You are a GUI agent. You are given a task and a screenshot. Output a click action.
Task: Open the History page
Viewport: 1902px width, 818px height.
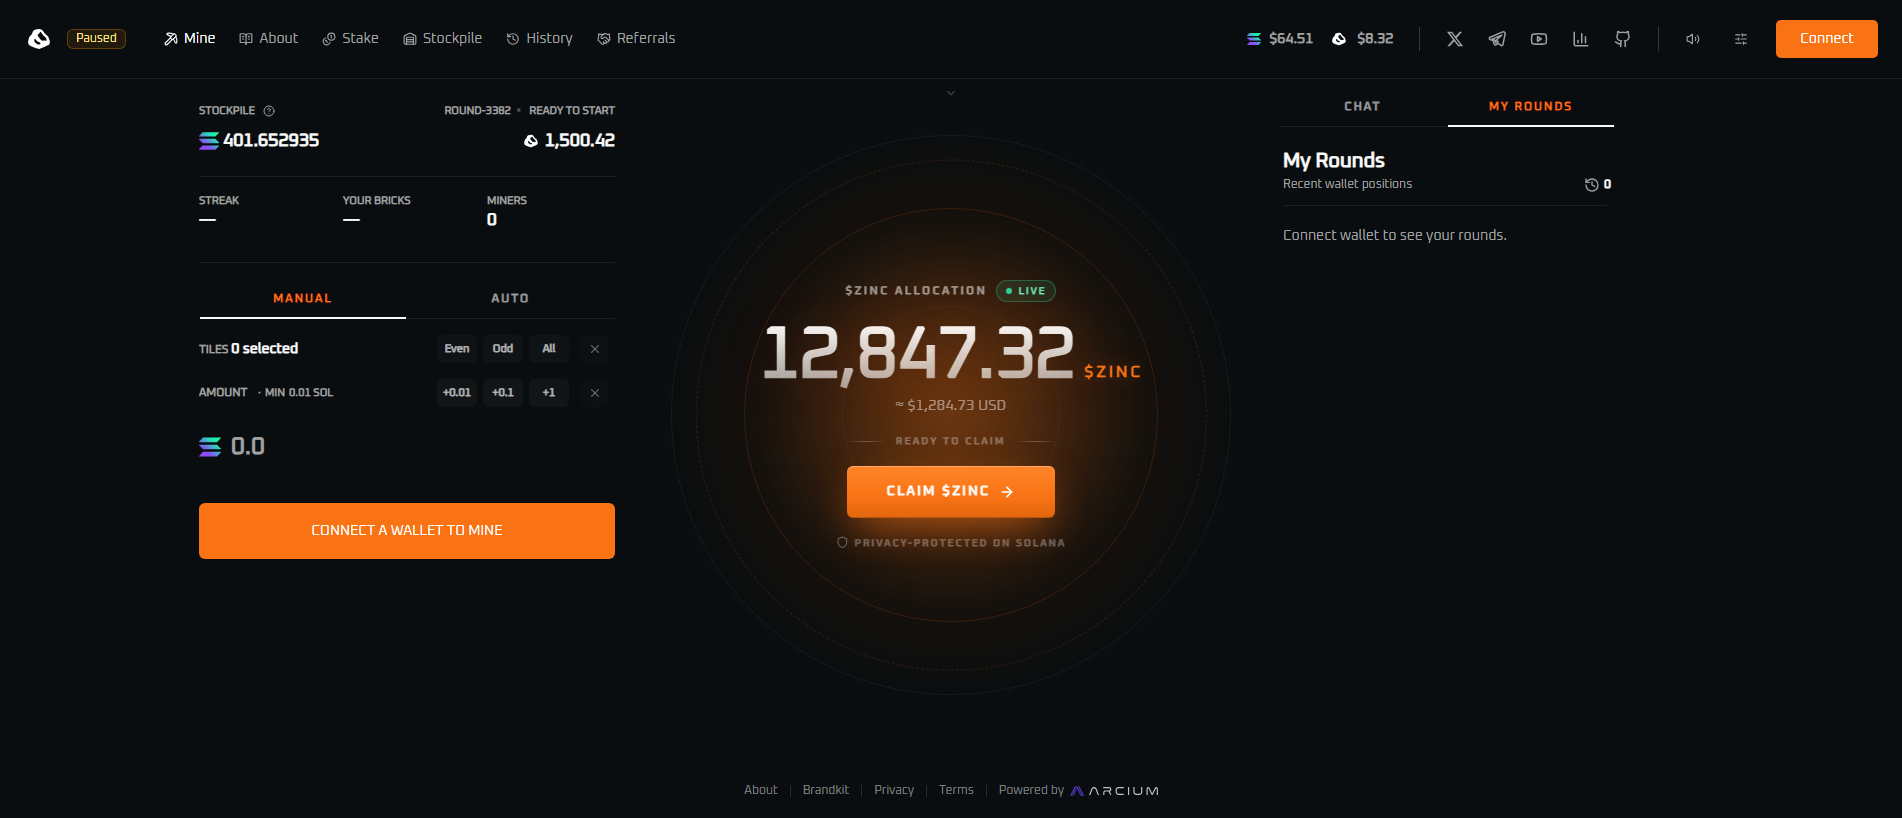pos(540,38)
